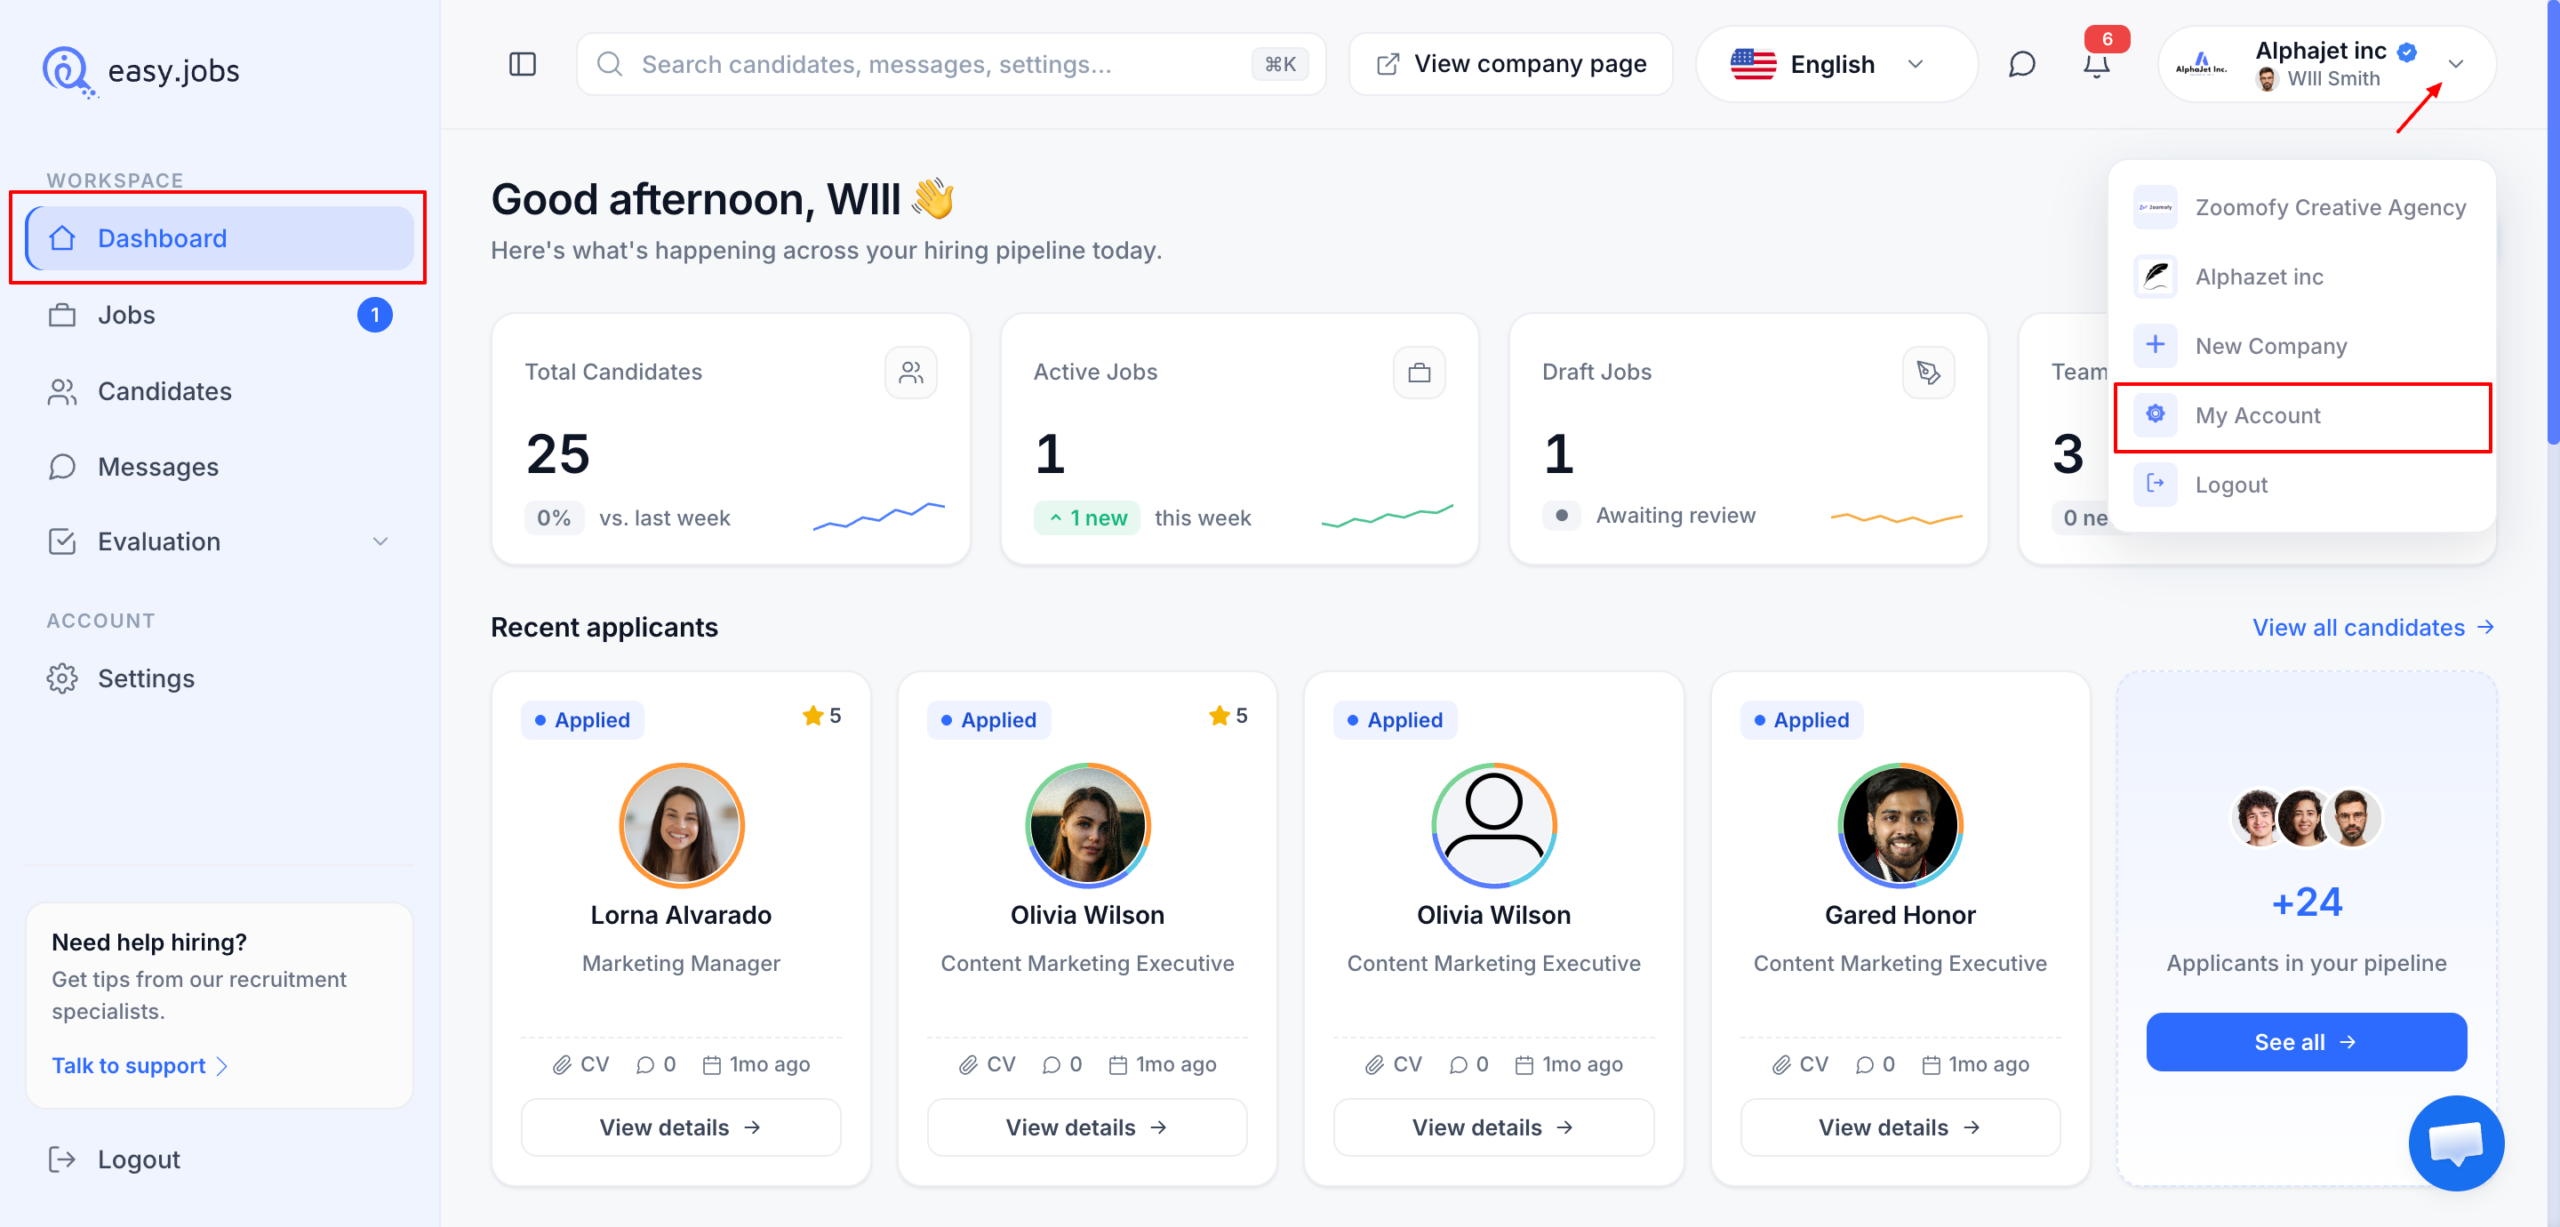This screenshot has width=2560, height=1227.
Task: Open My Account from dropdown
Action: pyautogui.click(x=2302, y=415)
